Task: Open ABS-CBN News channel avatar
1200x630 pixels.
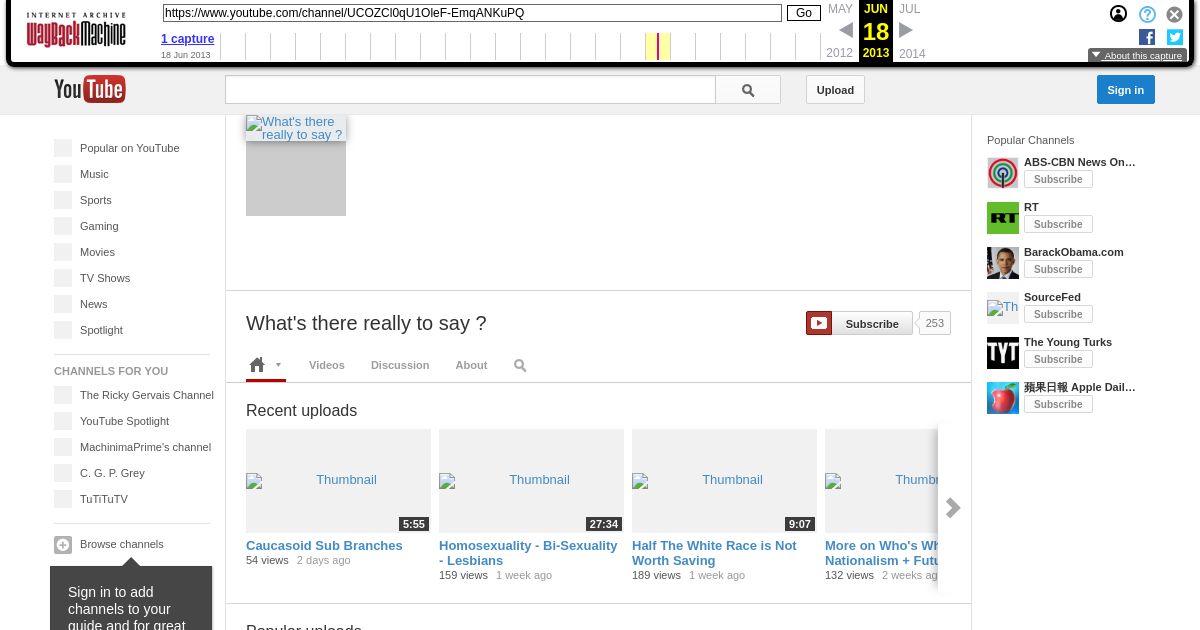Action: coord(1003,173)
